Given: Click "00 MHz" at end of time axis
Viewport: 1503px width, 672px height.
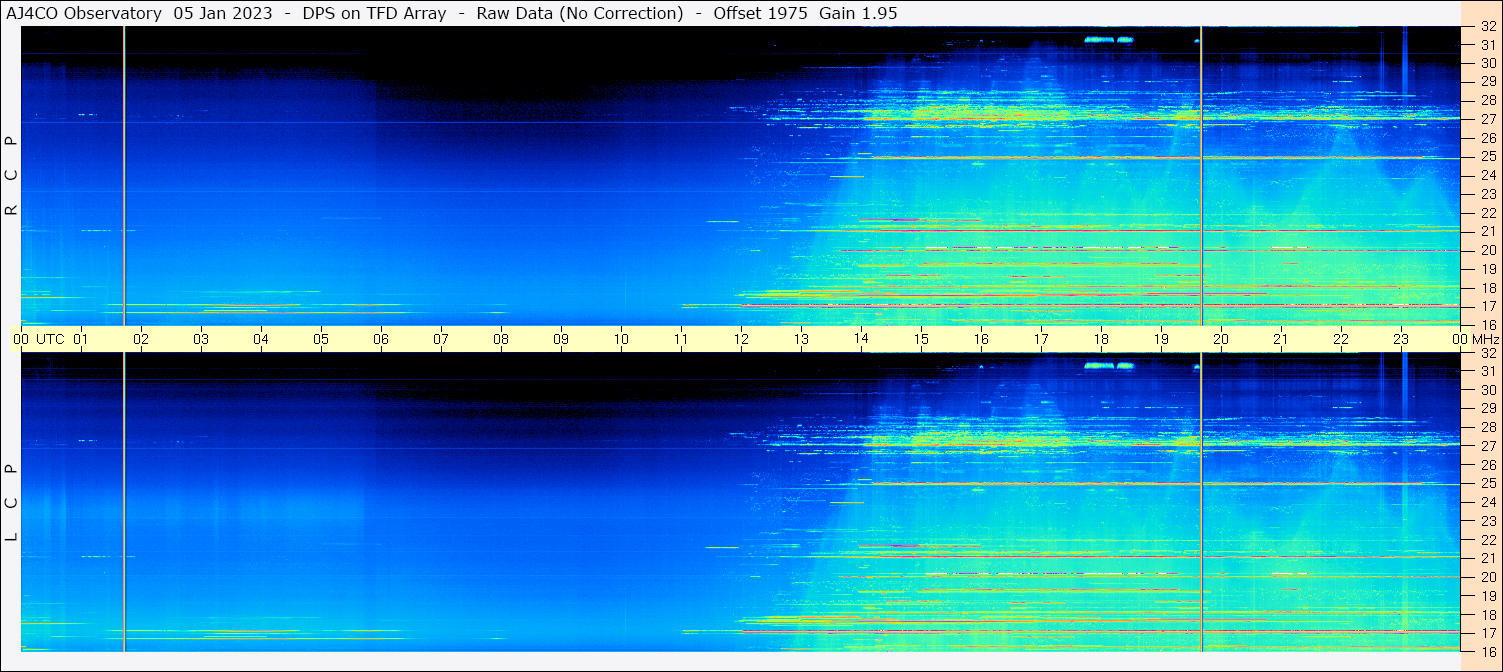Looking at the screenshot, I should click(1474, 339).
